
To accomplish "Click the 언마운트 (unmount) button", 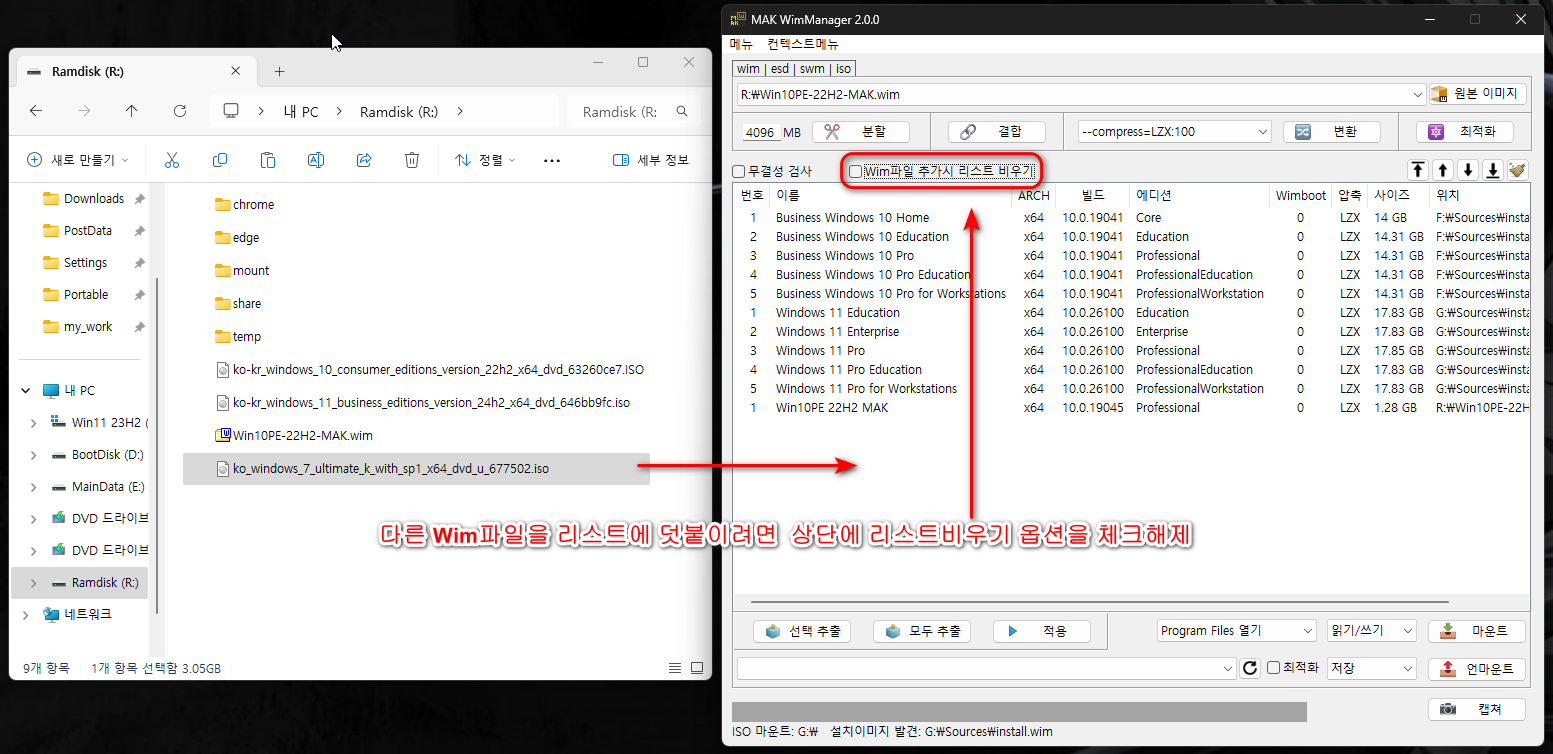I will (1477, 668).
